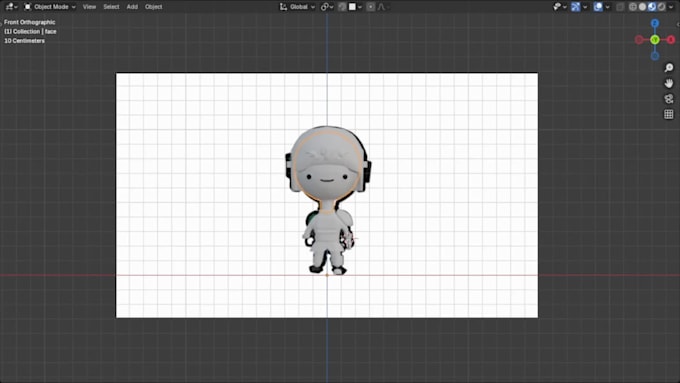The width and height of the screenshot is (680, 383).
Task: Open the Object menu
Action: tap(154, 7)
